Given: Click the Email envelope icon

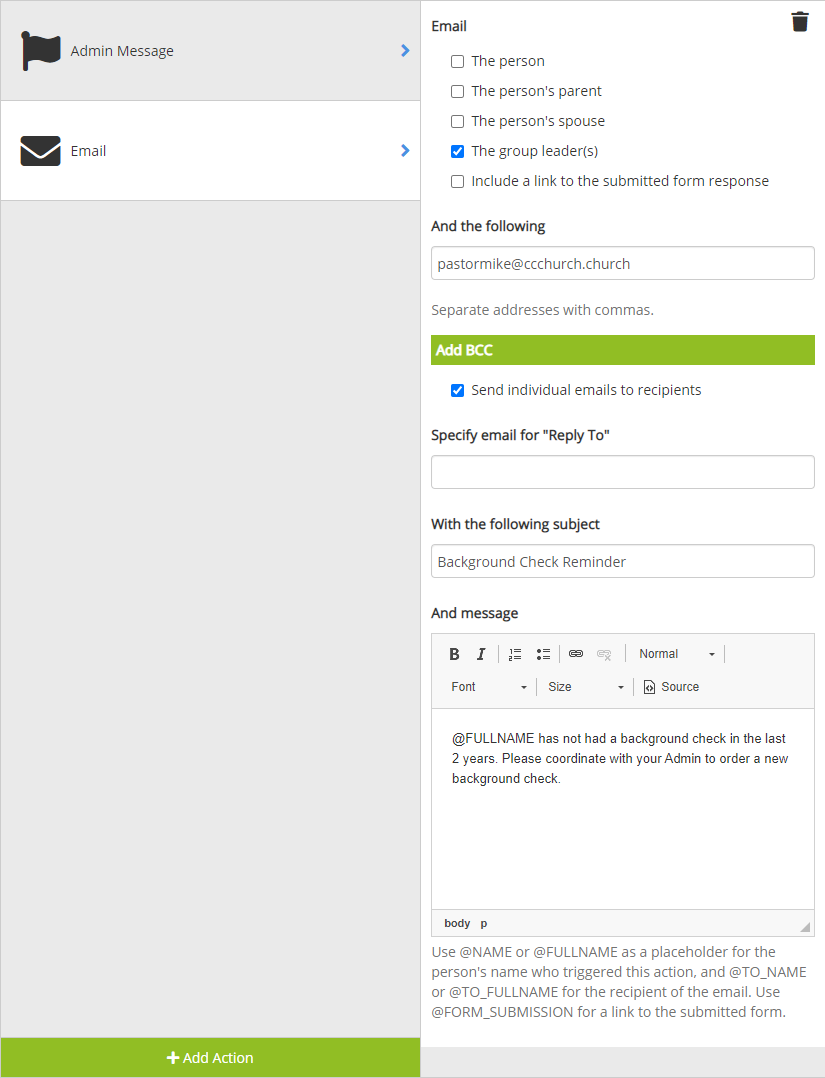Looking at the screenshot, I should [41, 151].
